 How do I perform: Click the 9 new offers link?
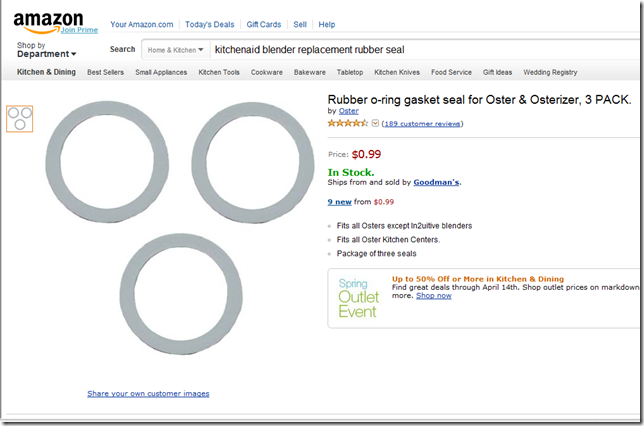[x=341, y=202]
